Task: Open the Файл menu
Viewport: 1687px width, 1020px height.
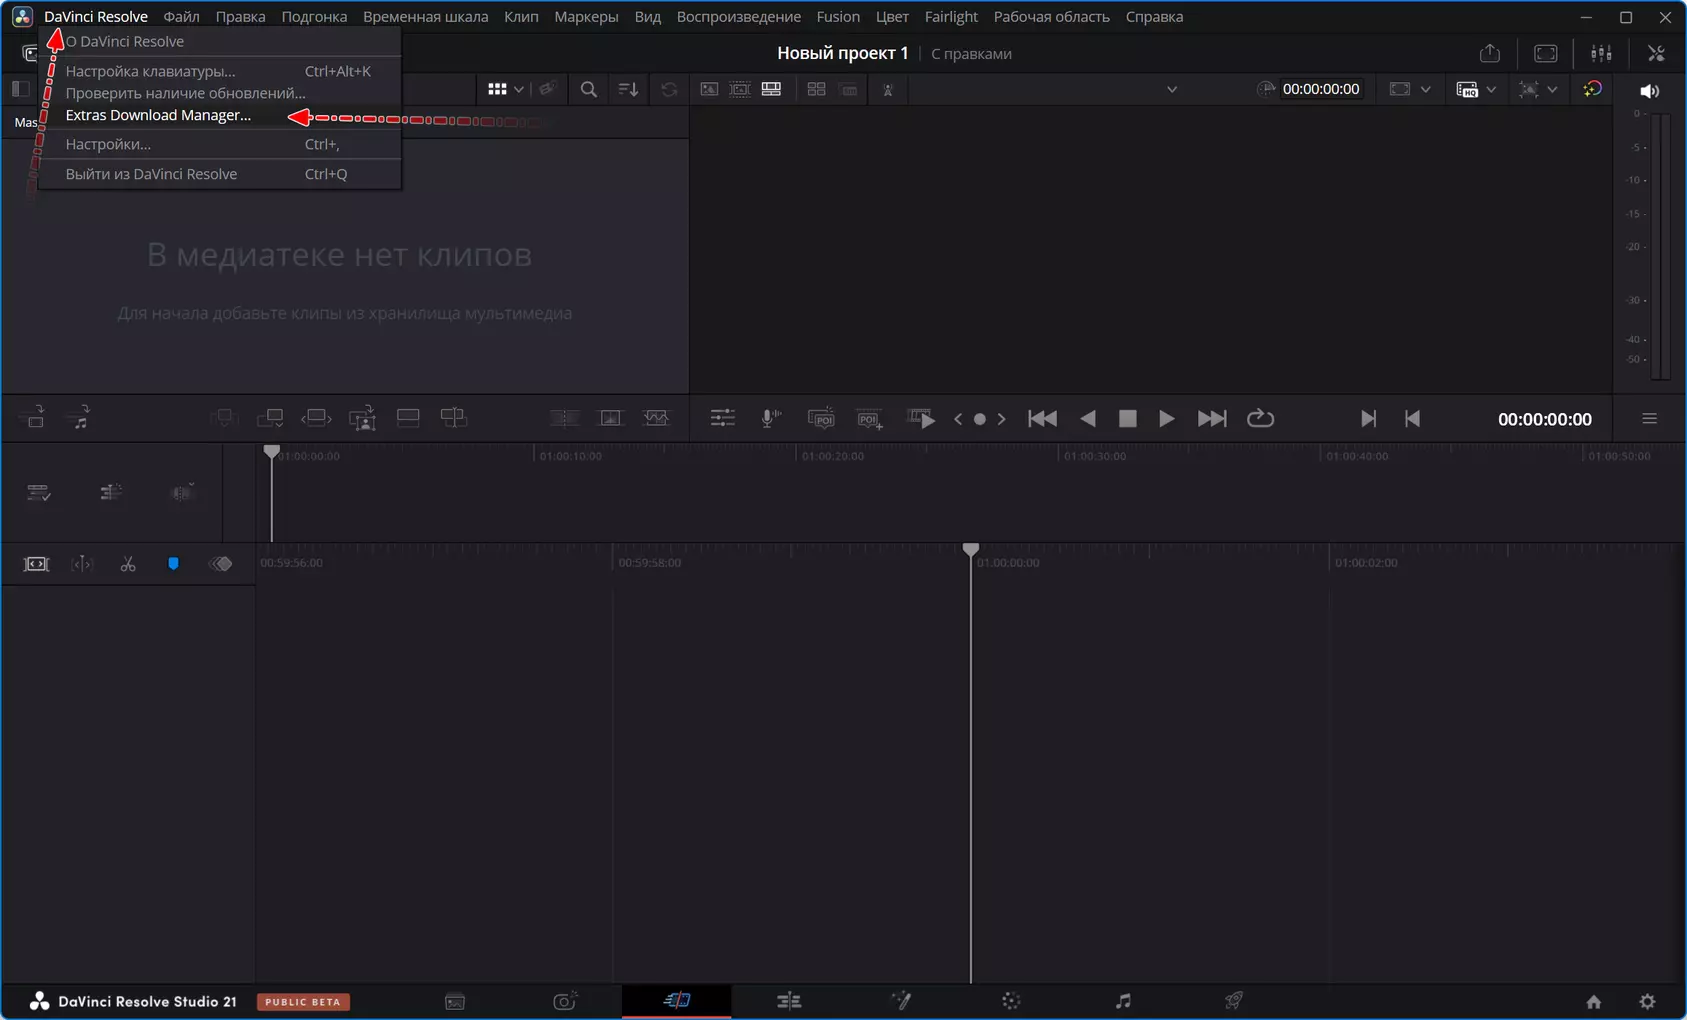Action: 181,16
